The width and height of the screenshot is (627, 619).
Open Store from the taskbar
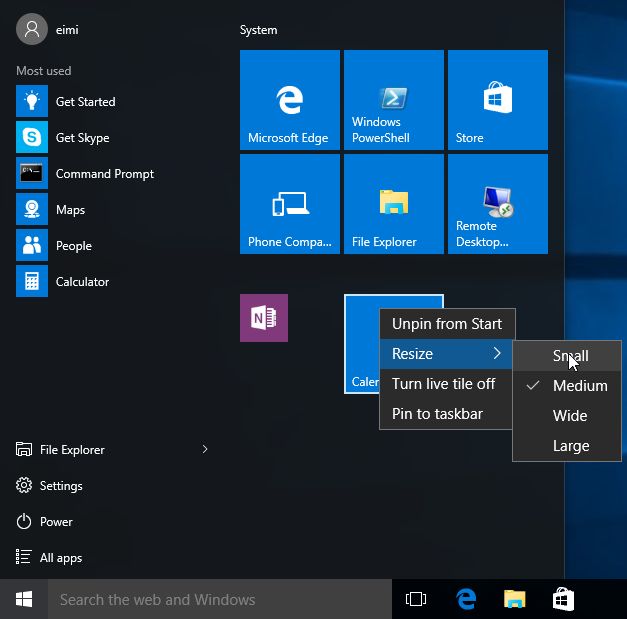563,599
